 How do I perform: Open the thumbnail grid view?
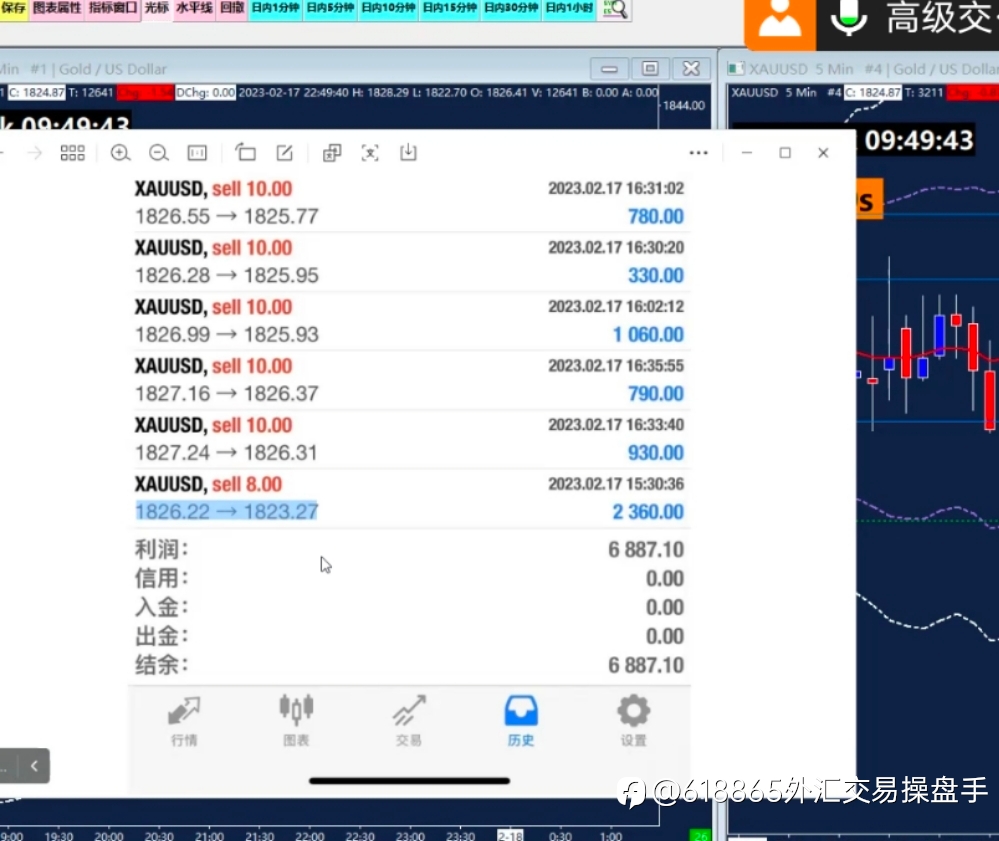[x=72, y=153]
